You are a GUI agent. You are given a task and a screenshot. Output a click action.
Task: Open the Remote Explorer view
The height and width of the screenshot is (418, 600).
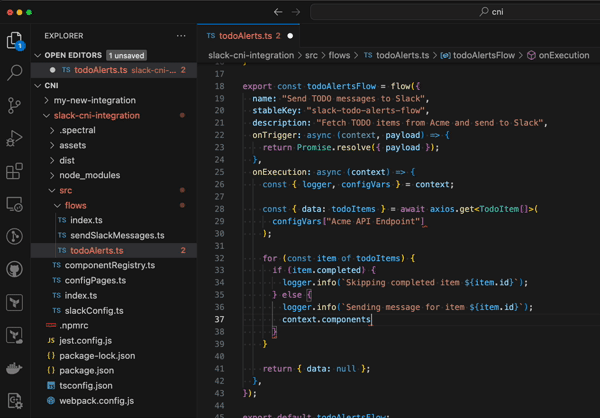15,204
